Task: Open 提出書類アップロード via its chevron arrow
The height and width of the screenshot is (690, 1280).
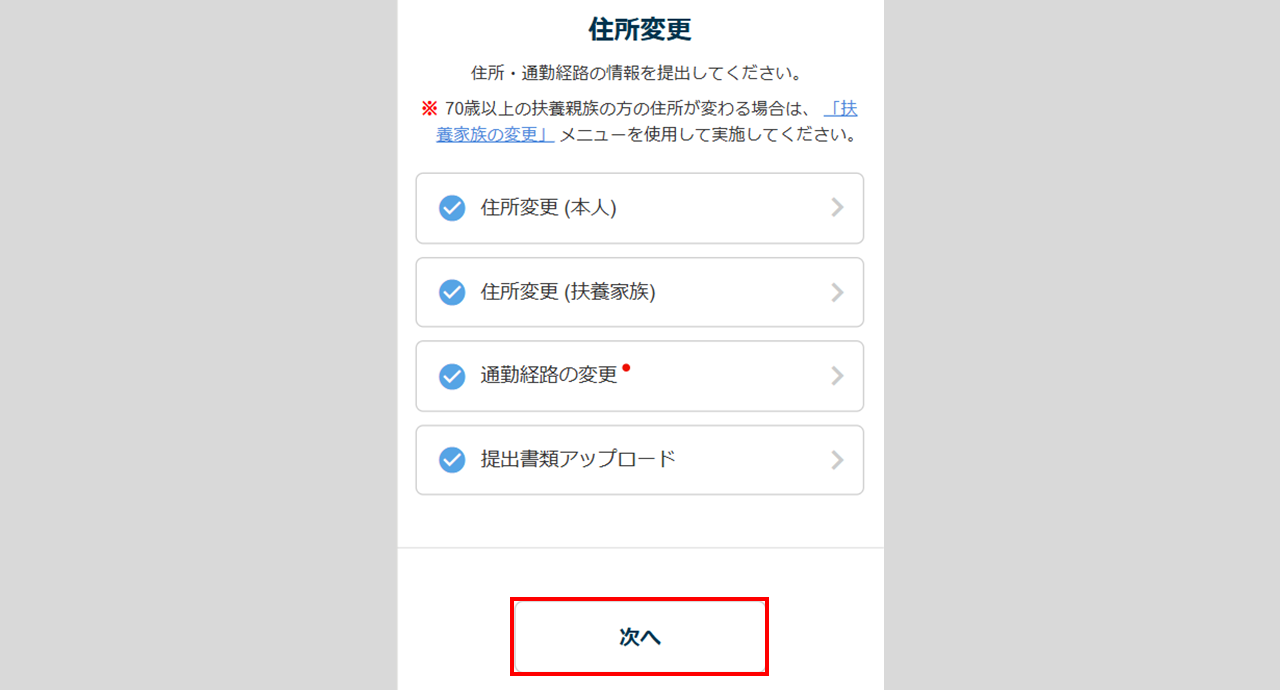Action: click(x=837, y=460)
